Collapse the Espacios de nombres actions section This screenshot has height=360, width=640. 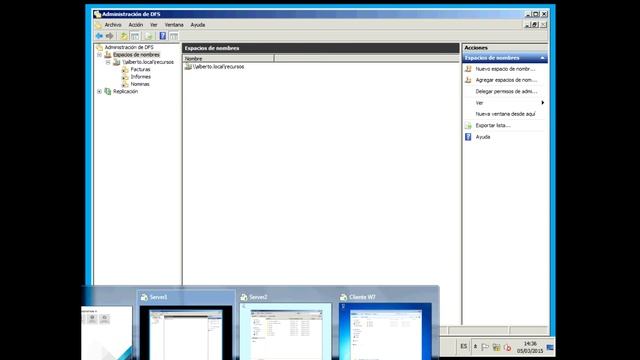[x=542, y=58]
